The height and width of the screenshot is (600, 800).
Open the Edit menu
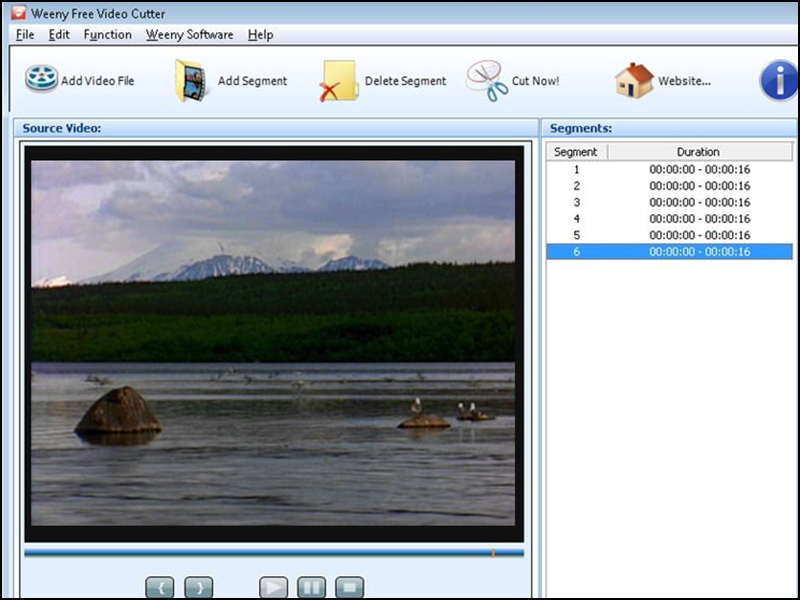tap(59, 35)
